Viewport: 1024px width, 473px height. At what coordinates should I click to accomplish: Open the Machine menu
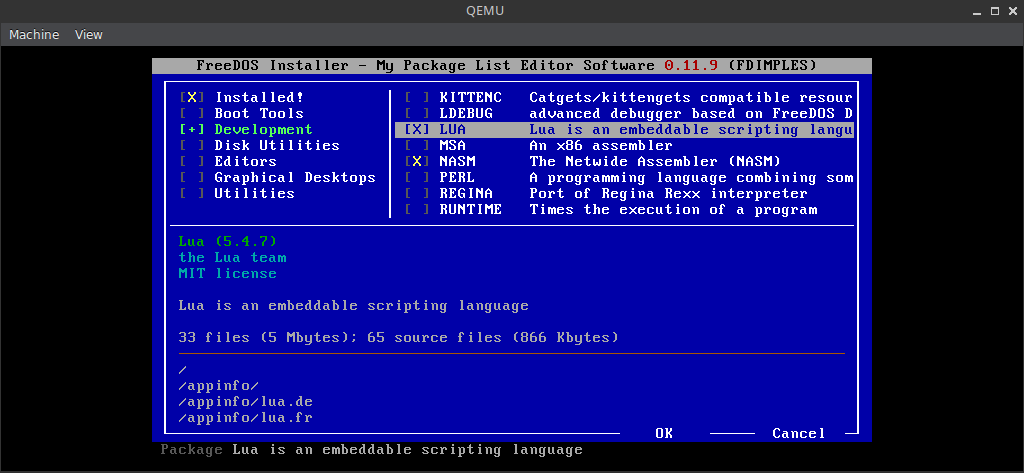click(34, 35)
